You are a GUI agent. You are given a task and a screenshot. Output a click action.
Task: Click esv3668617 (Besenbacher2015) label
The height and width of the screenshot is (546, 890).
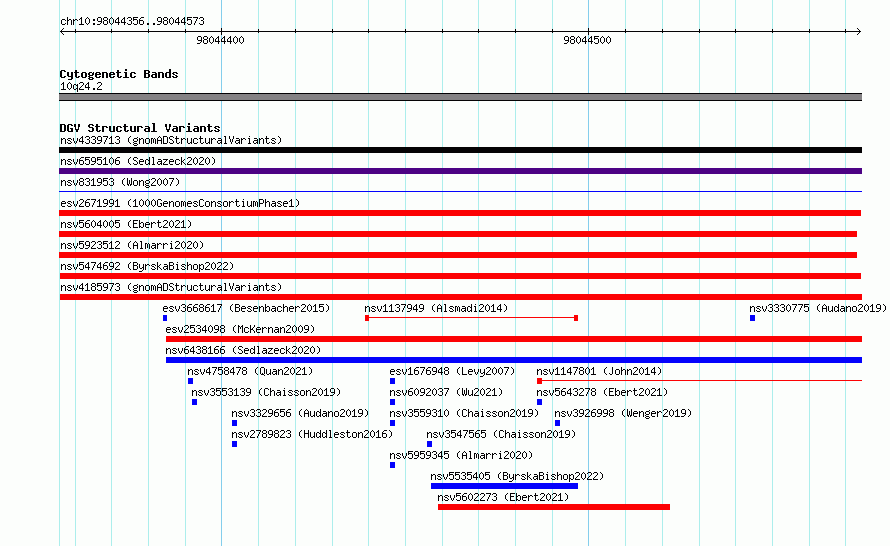click(x=246, y=308)
